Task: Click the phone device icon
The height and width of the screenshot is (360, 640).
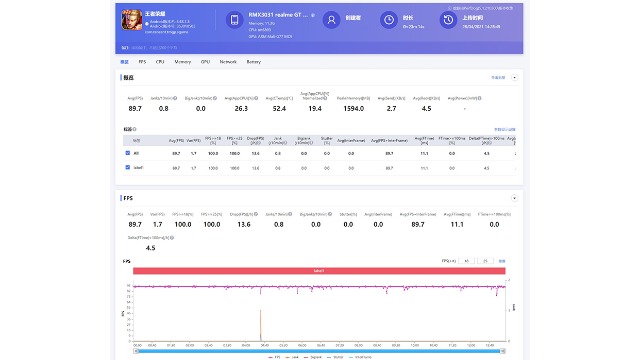Action: pos(234,20)
